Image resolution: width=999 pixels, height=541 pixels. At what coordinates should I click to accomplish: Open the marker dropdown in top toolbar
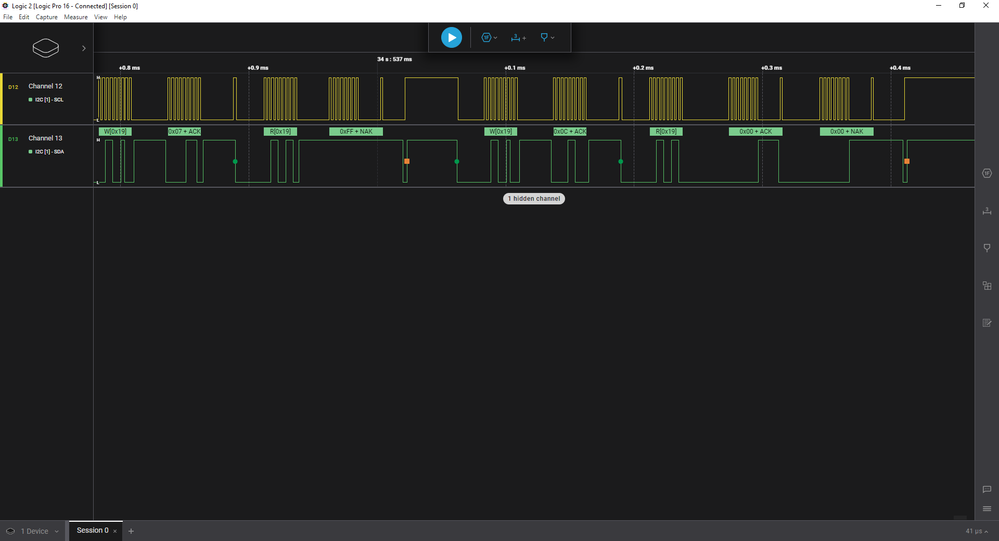(x=547, y=38)
